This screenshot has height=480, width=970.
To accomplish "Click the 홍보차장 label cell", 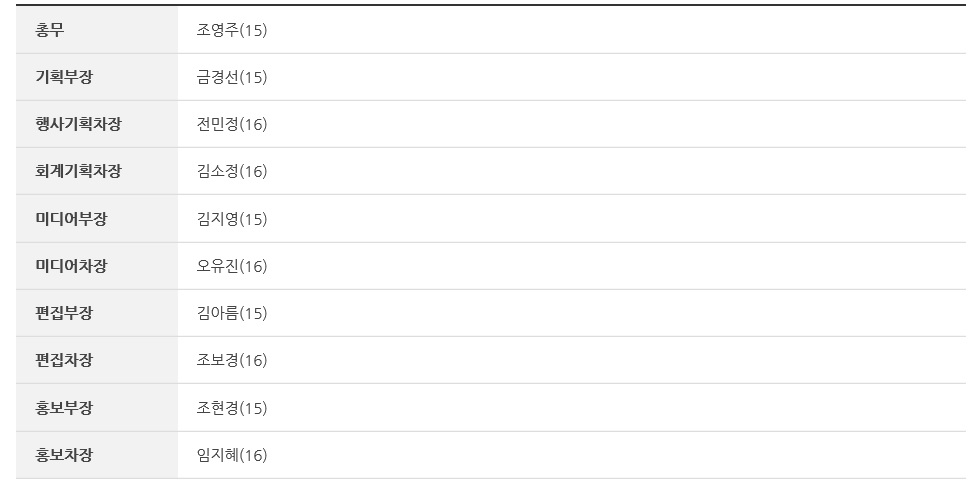I will (x=64, y=455).
